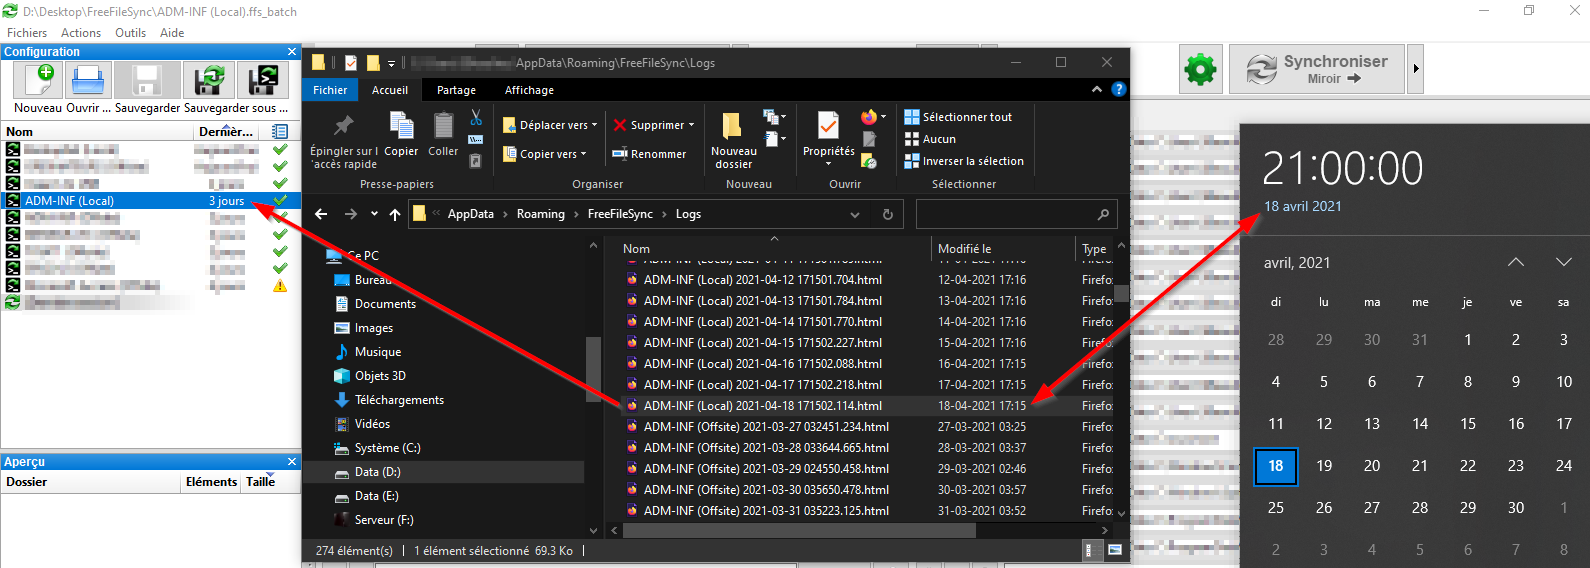Click the copy path icon under scissors
Viewport: 1590px width, 568px height.
pyautogui.click(x=476, y=139)
